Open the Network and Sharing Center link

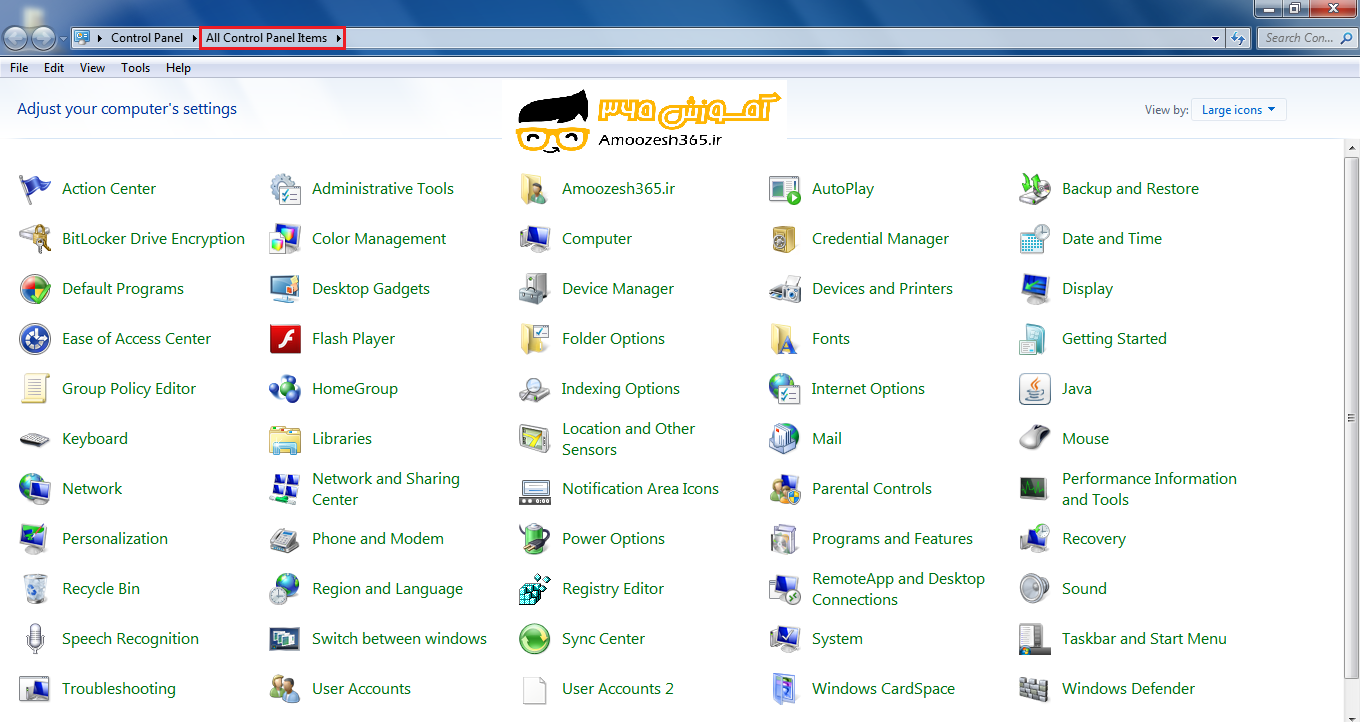click(x=386, y=489)
